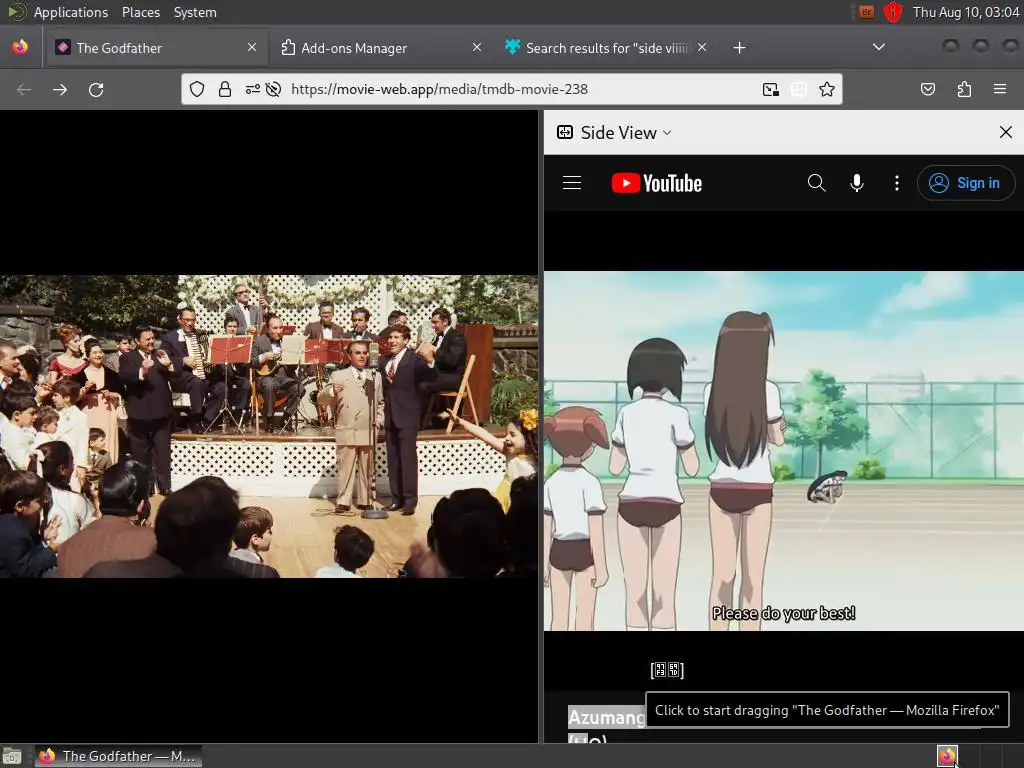The width and height of the screenshot is (1024, 768).
Task: Open site permissions icon in address bar
Action: click(253, 89)
